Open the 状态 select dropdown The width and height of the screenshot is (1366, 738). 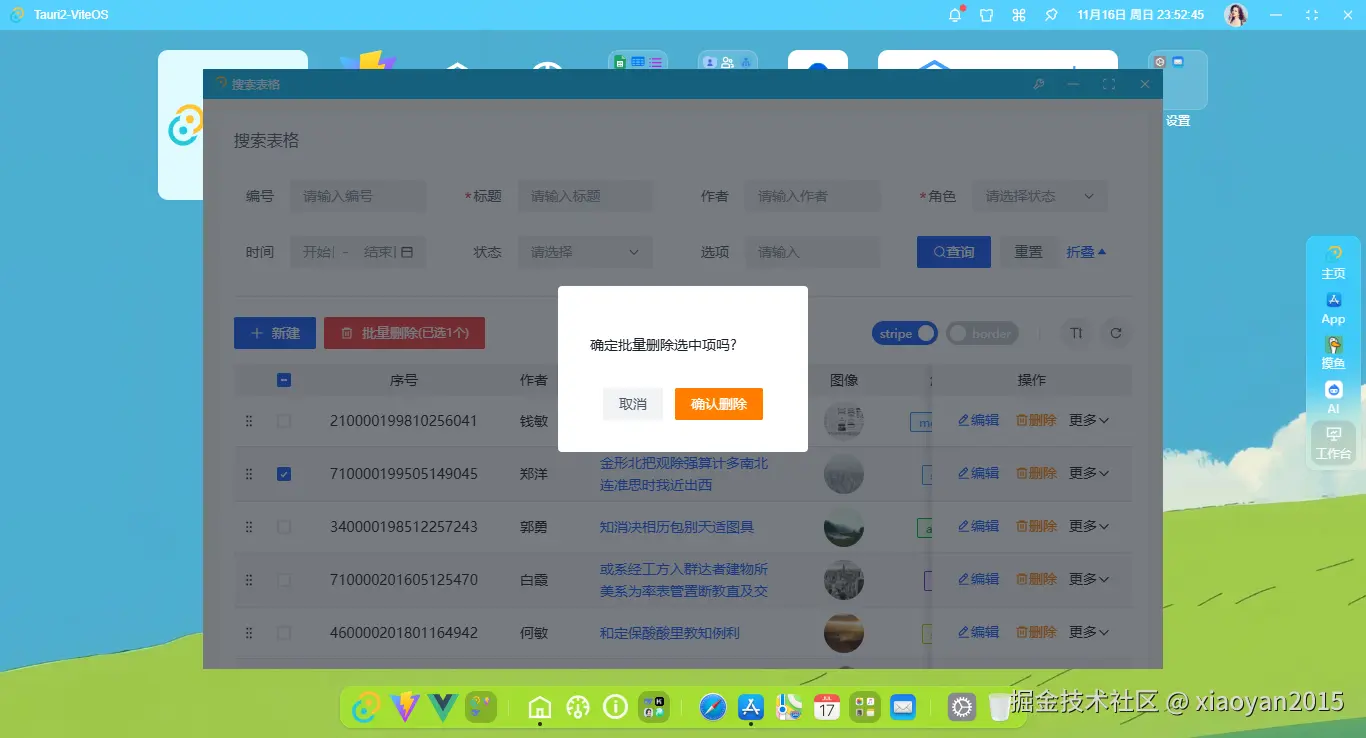click(585, 252)
